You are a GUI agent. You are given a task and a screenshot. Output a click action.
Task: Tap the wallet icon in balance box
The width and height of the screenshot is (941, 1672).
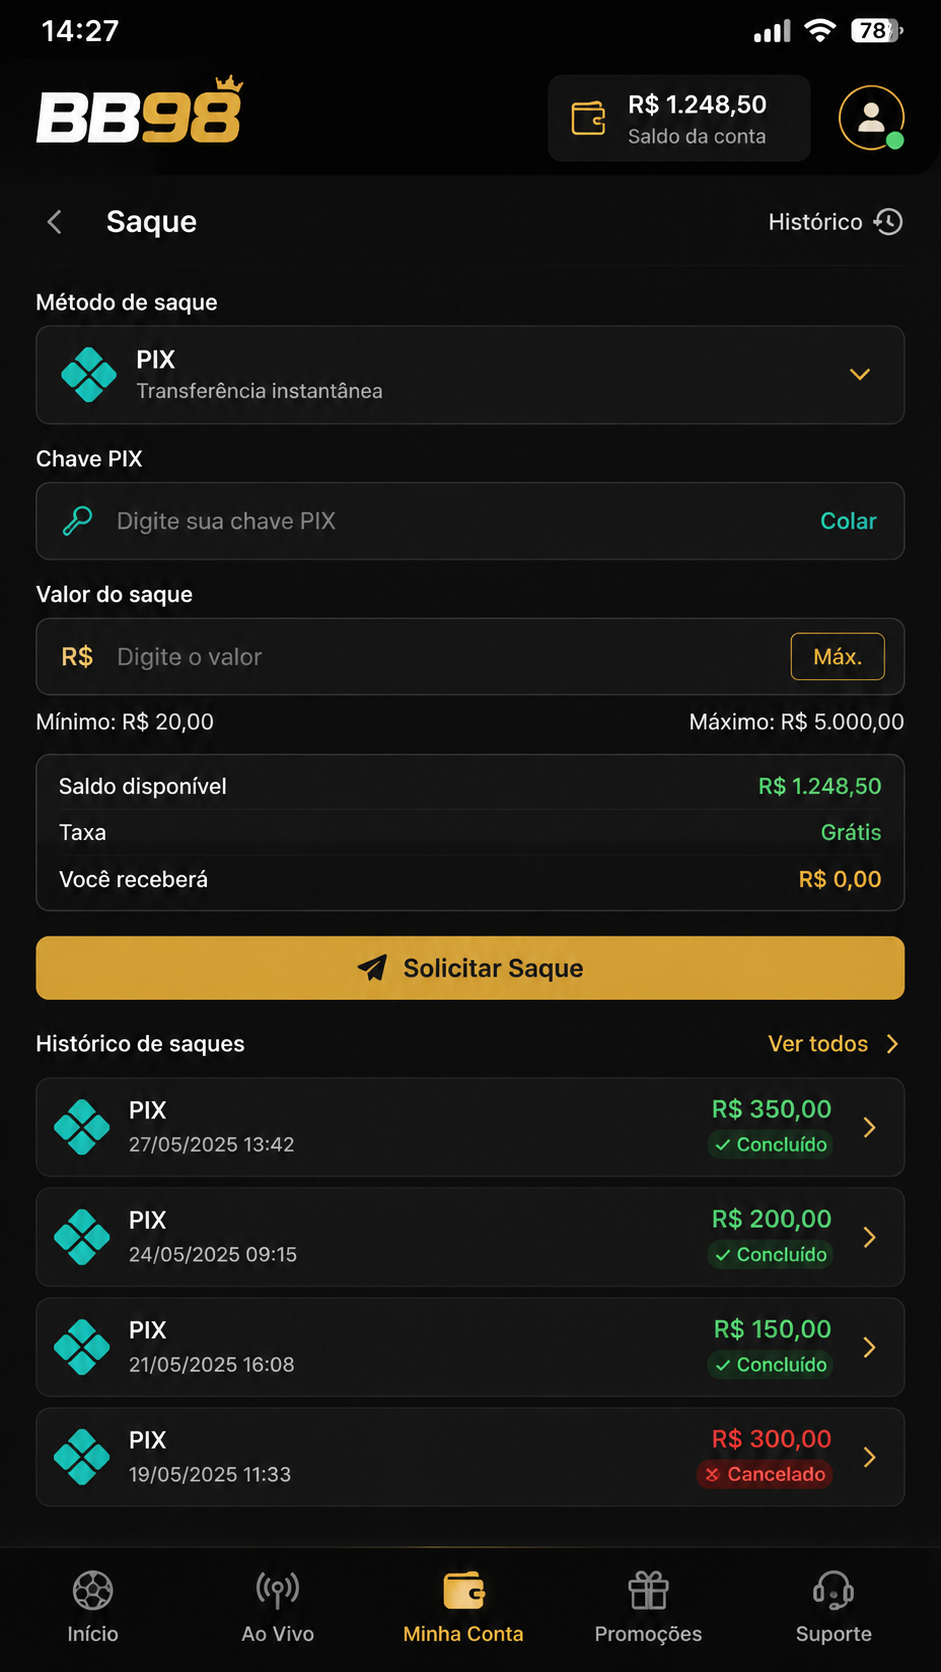click(588, 118)
